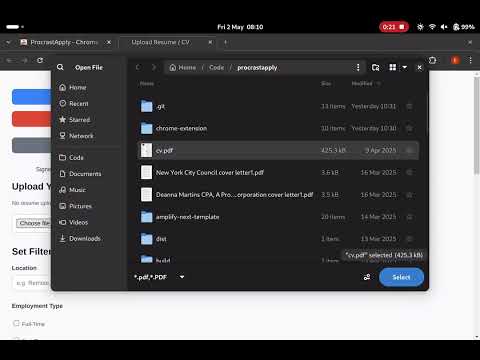The width and height of the screenshot is (480, 360).
Task: Sort files by Modified column
Action: [x=366, y=84]
